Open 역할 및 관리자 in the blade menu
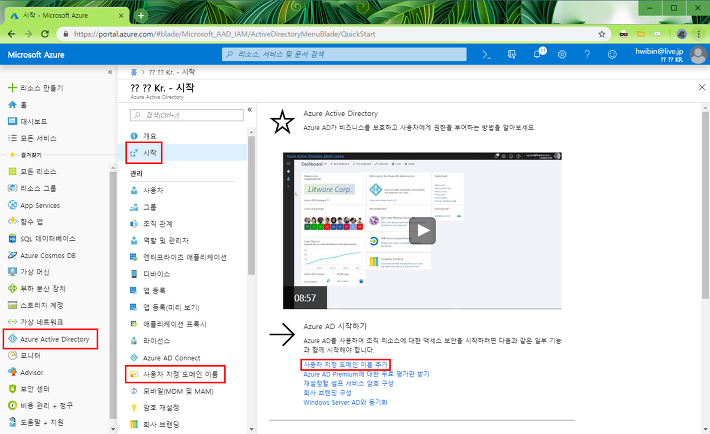710x434 pixels. tap(159, 241)
